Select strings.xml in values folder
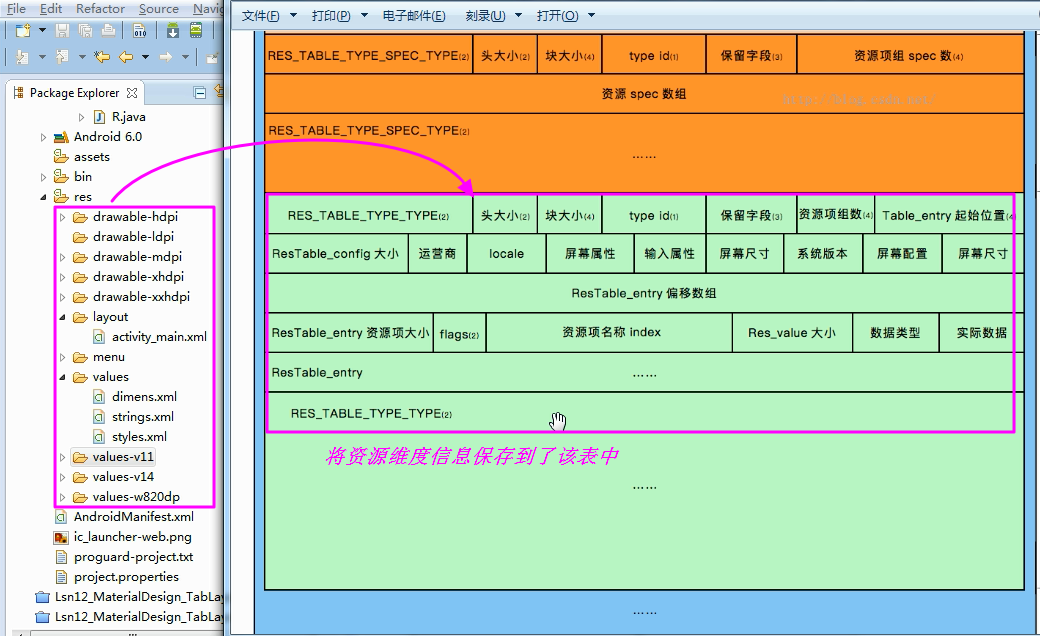Image resolution: width=1040 pixels, height=636 pixels. [142, 417]
